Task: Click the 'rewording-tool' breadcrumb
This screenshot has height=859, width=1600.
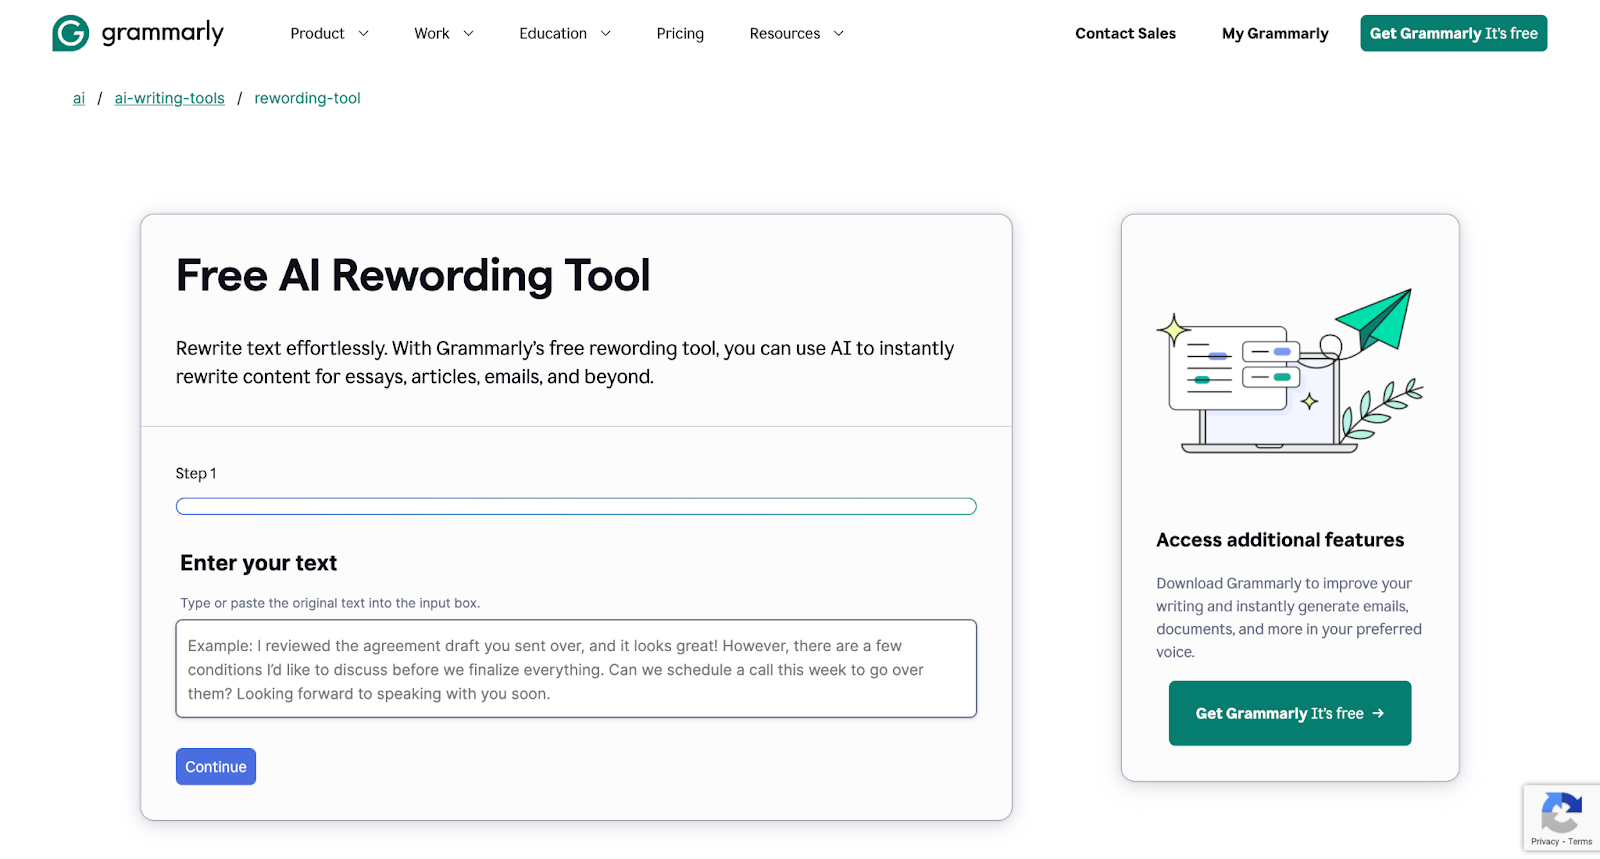Action: [x=307, y=98]
